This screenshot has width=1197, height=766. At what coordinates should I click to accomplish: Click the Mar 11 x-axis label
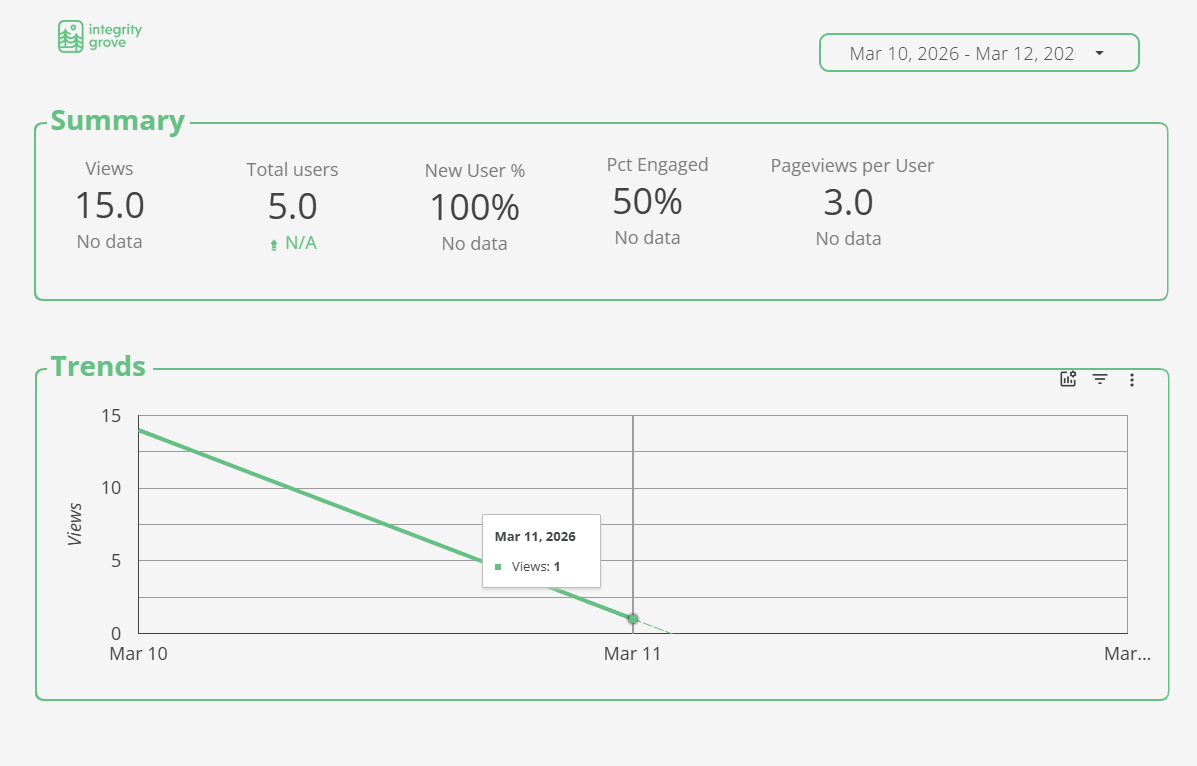click(x=633, y=654)
